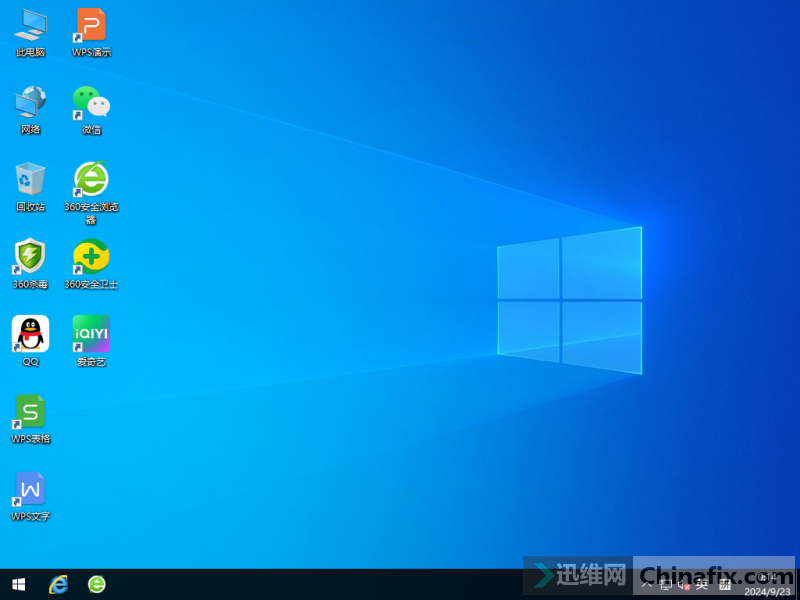Open the network status tray icon
Screen dimensions: 800x600
point(665,585)
